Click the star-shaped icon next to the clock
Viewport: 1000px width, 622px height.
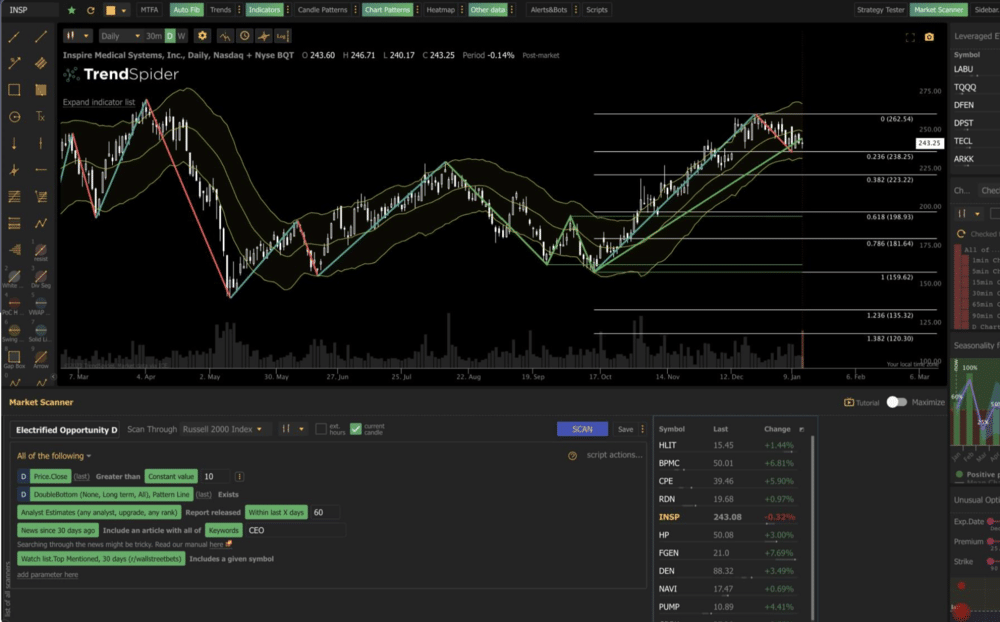point(263,36)
